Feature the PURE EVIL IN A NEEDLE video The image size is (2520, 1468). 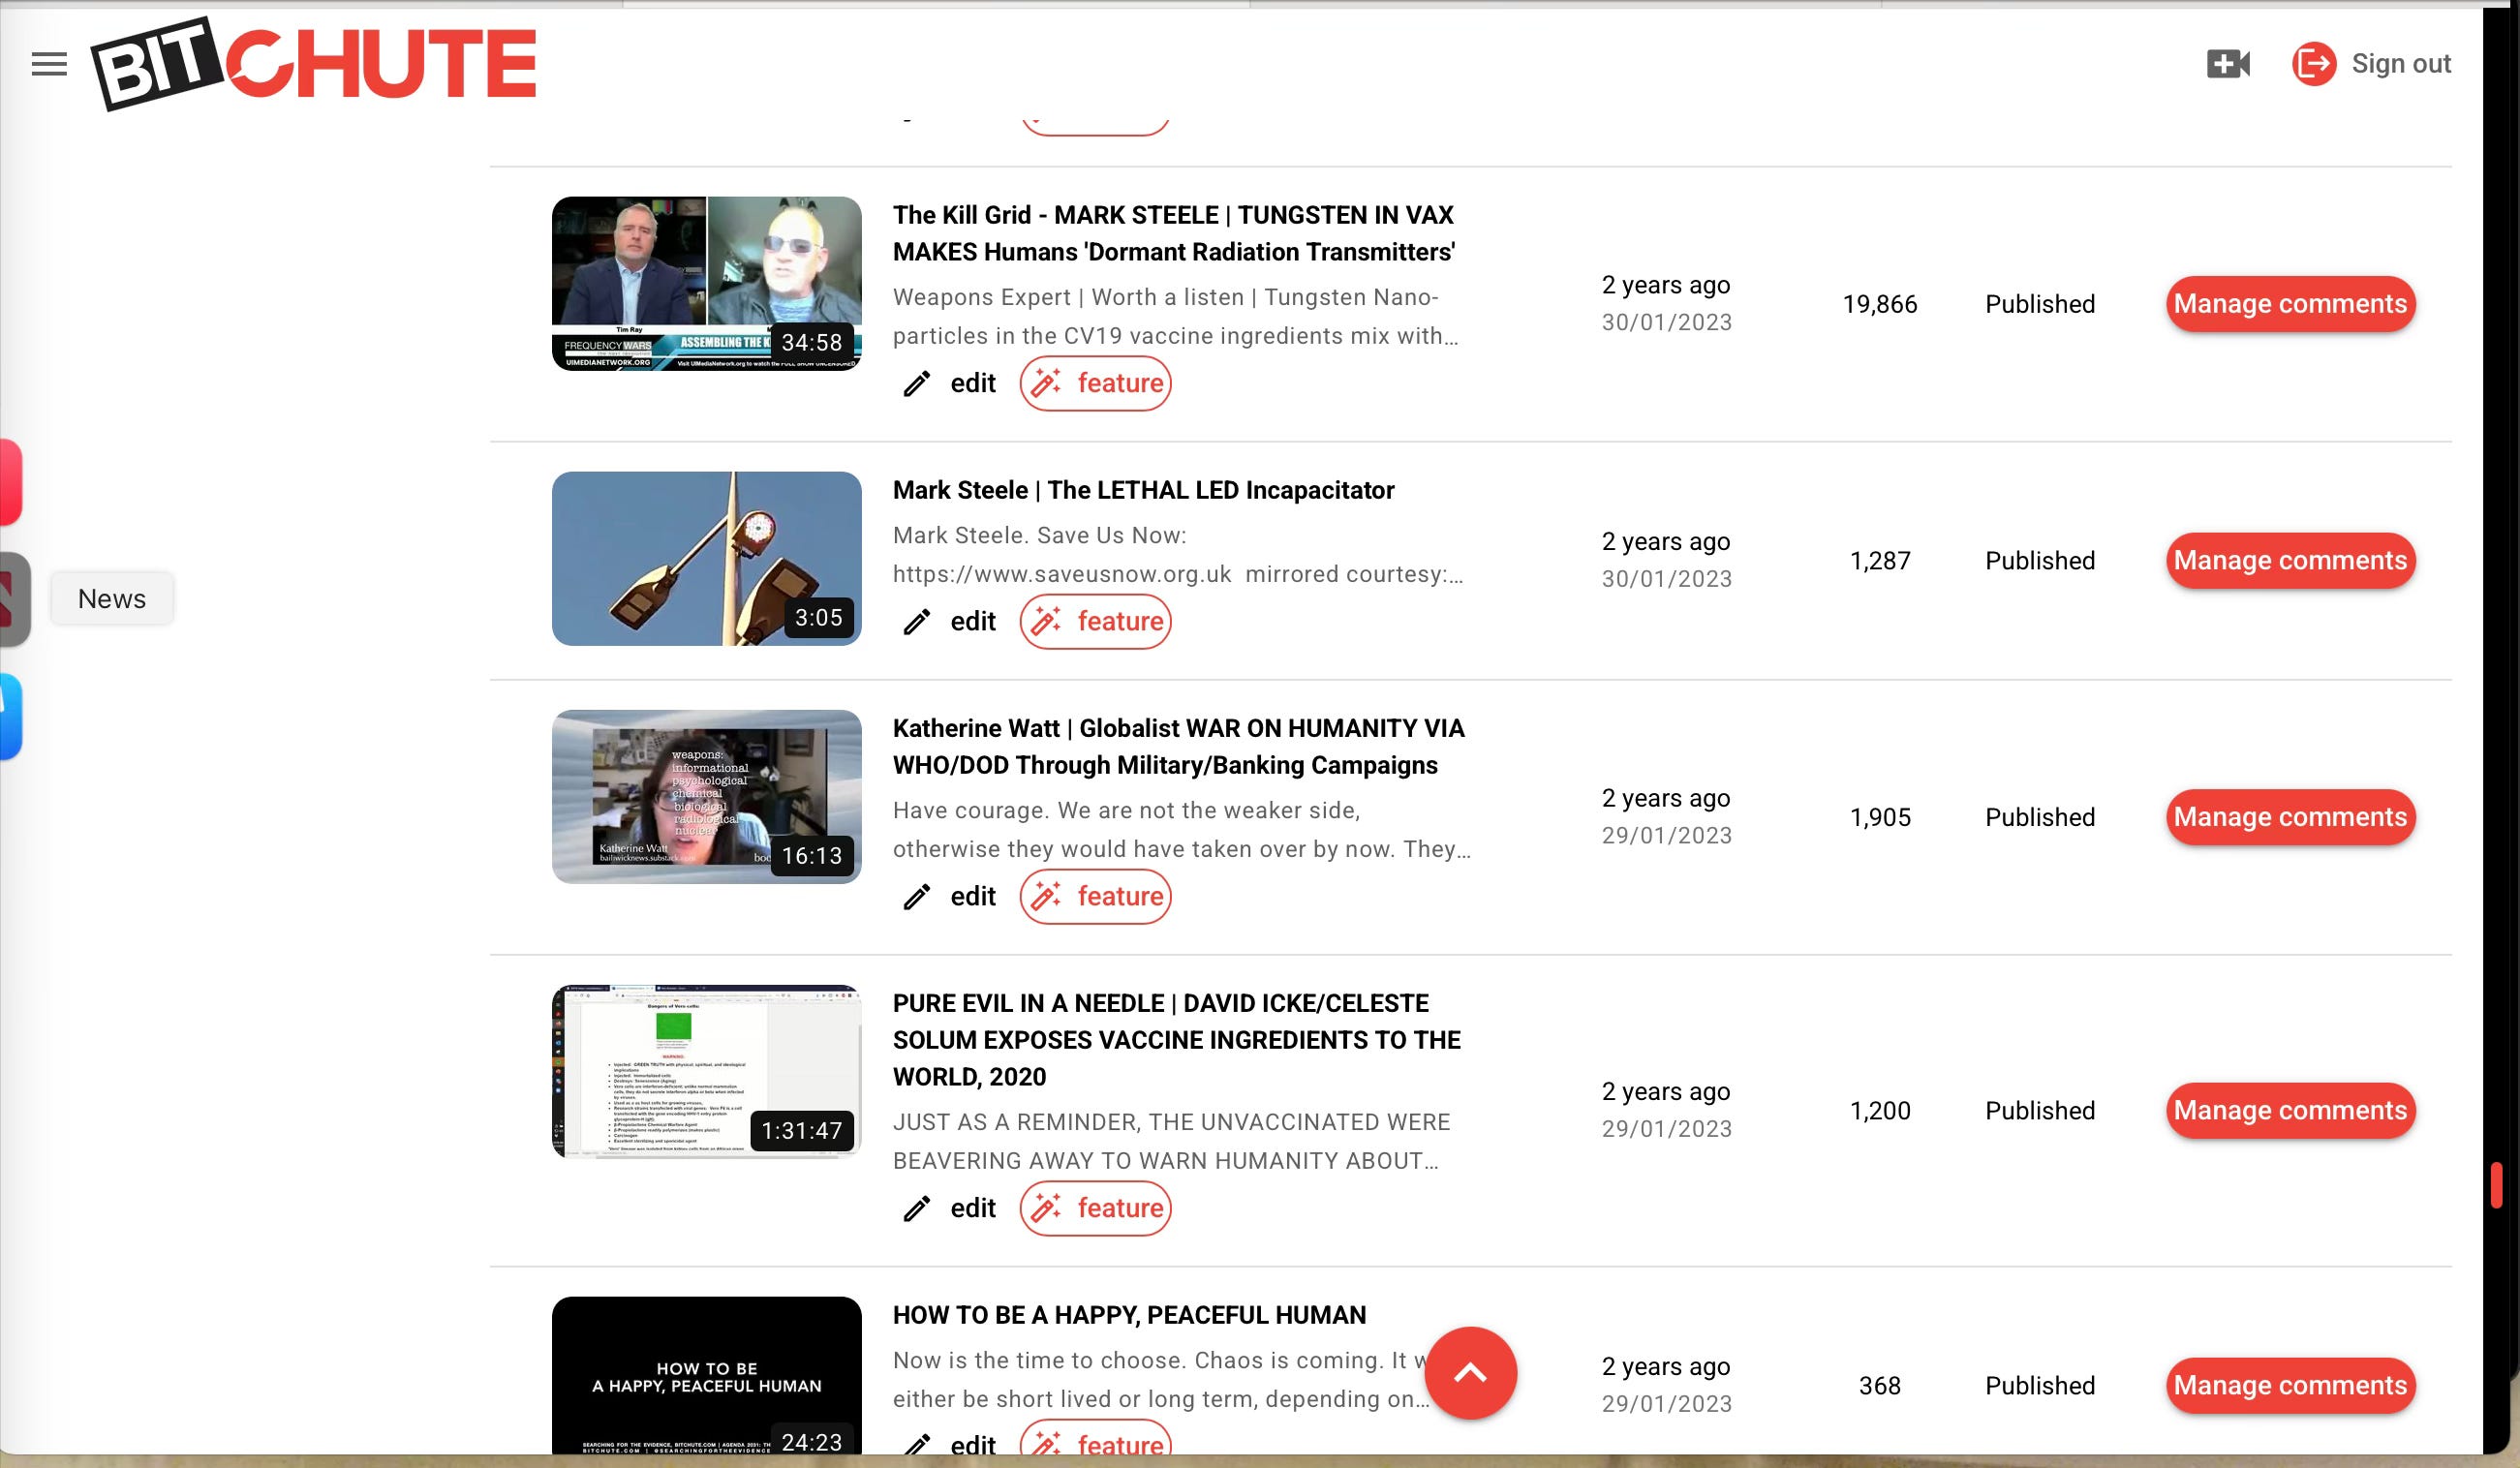coord(1095,1208)
